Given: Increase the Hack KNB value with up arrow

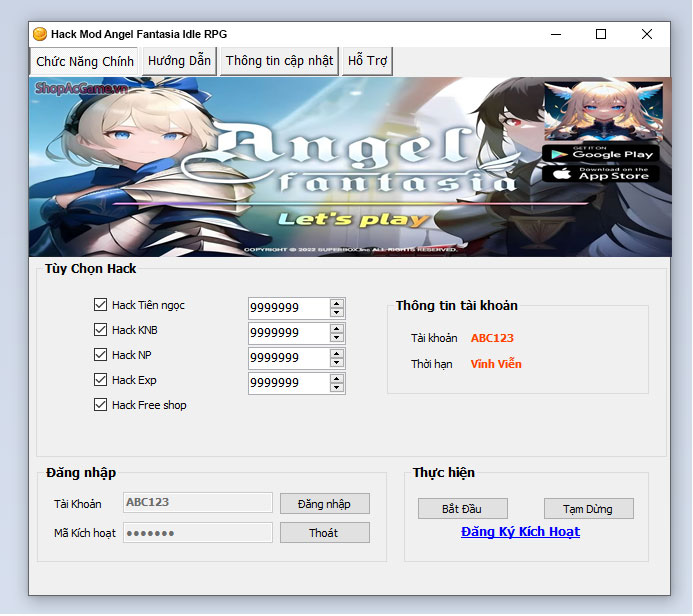Looking at the screenshot, I should pos(337,329).
